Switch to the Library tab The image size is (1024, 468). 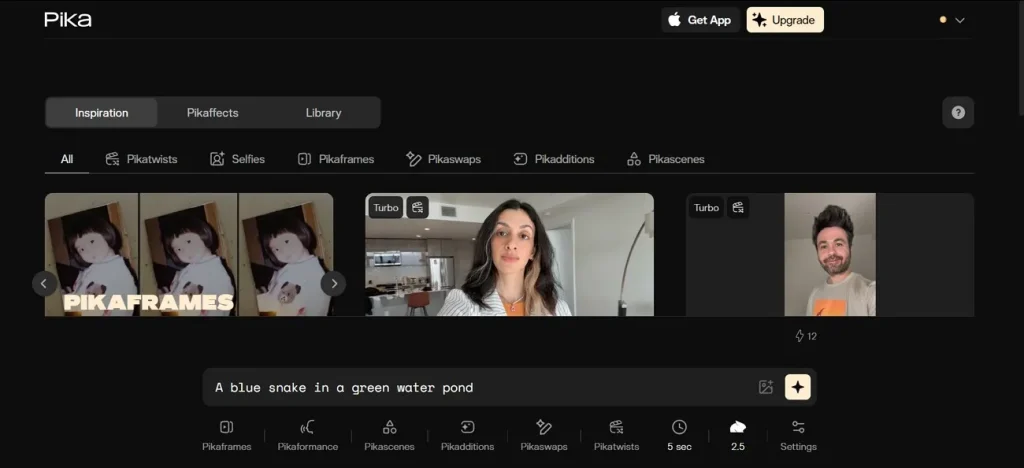323,112
